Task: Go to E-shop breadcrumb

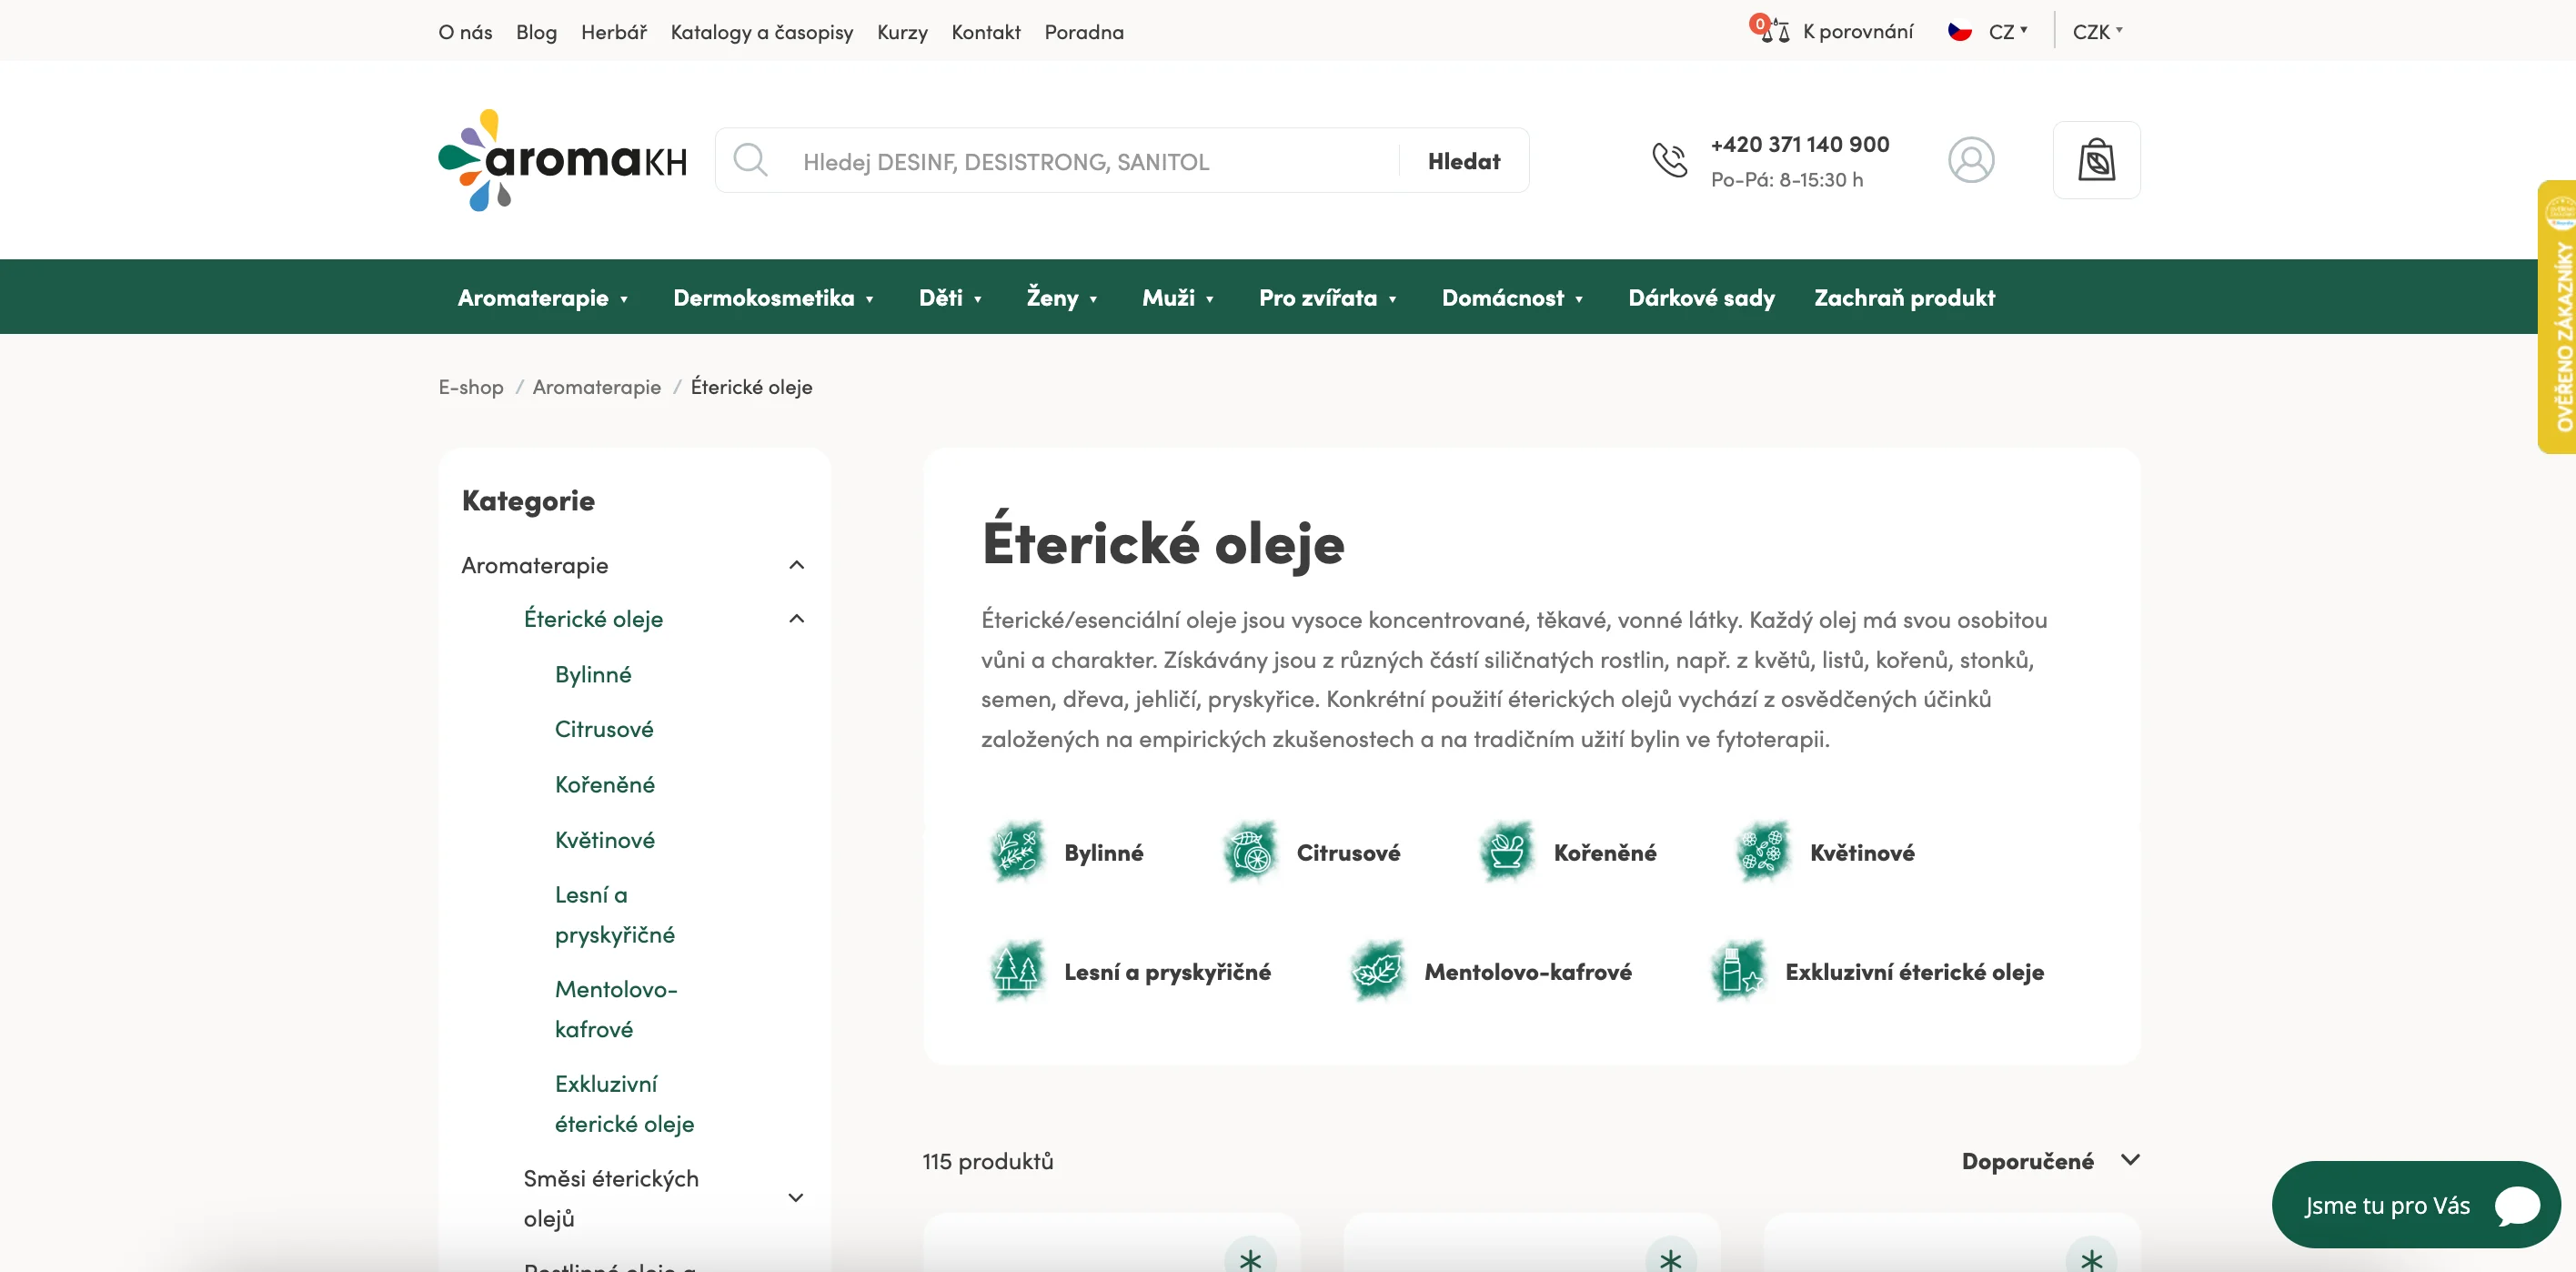Action: click(x=471, y=387)
